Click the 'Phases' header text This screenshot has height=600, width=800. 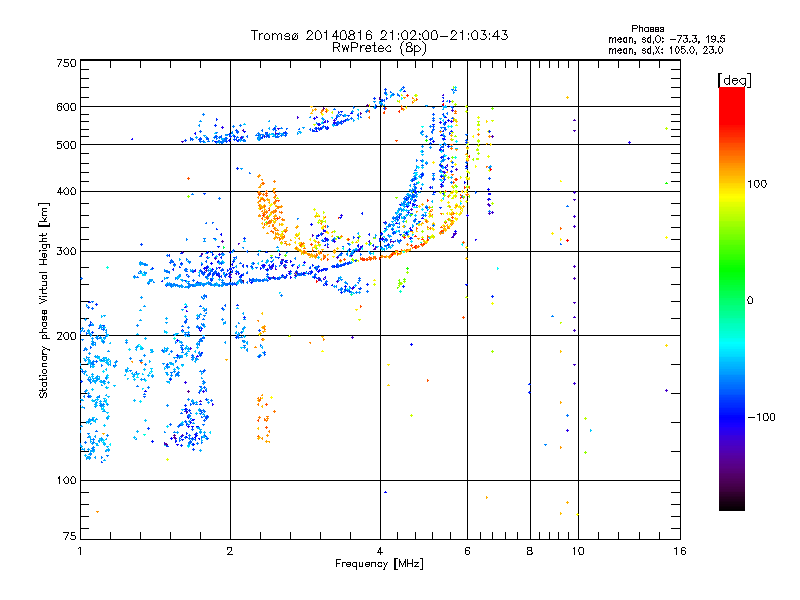click(647, 29)
